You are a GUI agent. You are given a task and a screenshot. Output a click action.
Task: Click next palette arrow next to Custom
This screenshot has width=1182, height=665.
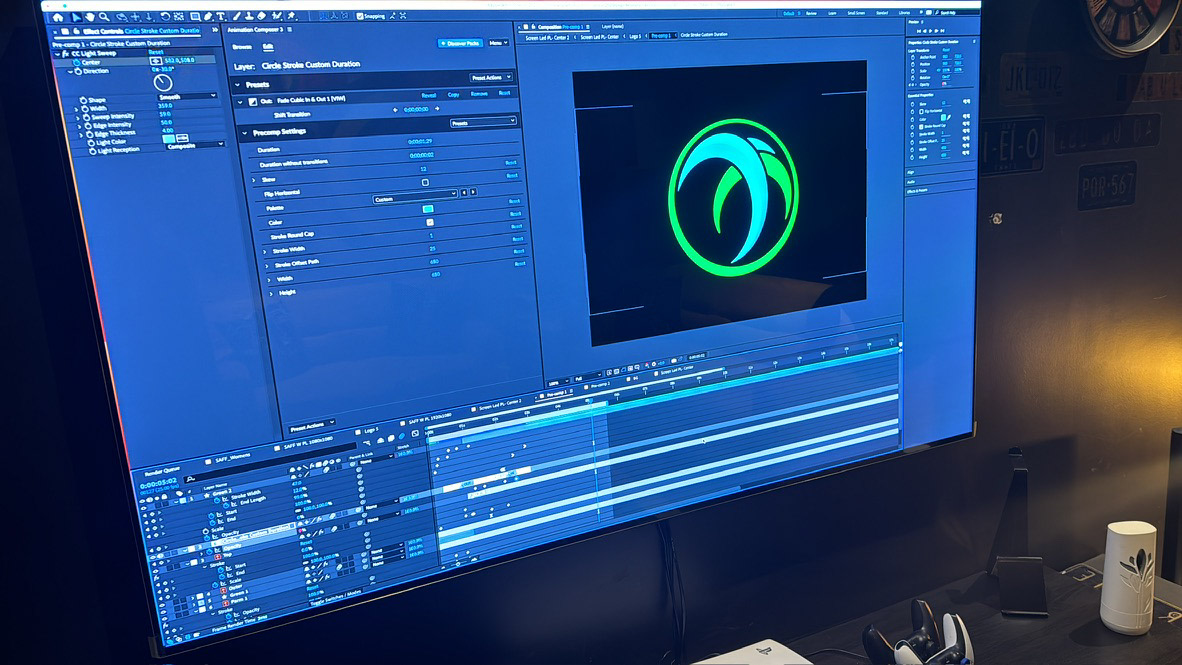473,192
